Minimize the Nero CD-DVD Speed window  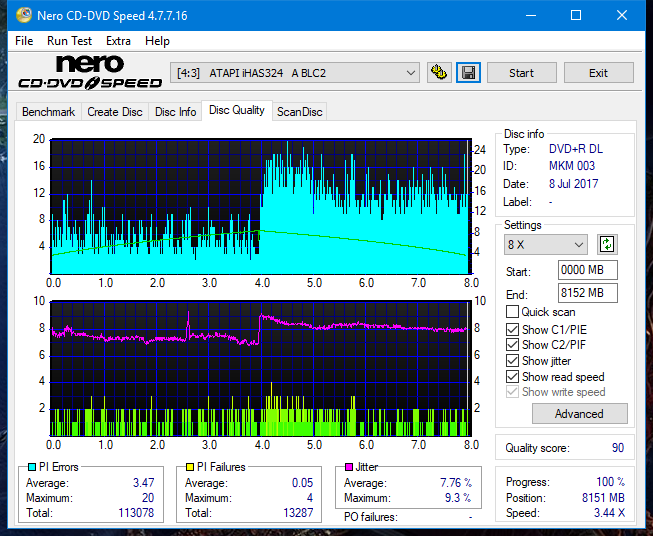click(x=531, y=15)
